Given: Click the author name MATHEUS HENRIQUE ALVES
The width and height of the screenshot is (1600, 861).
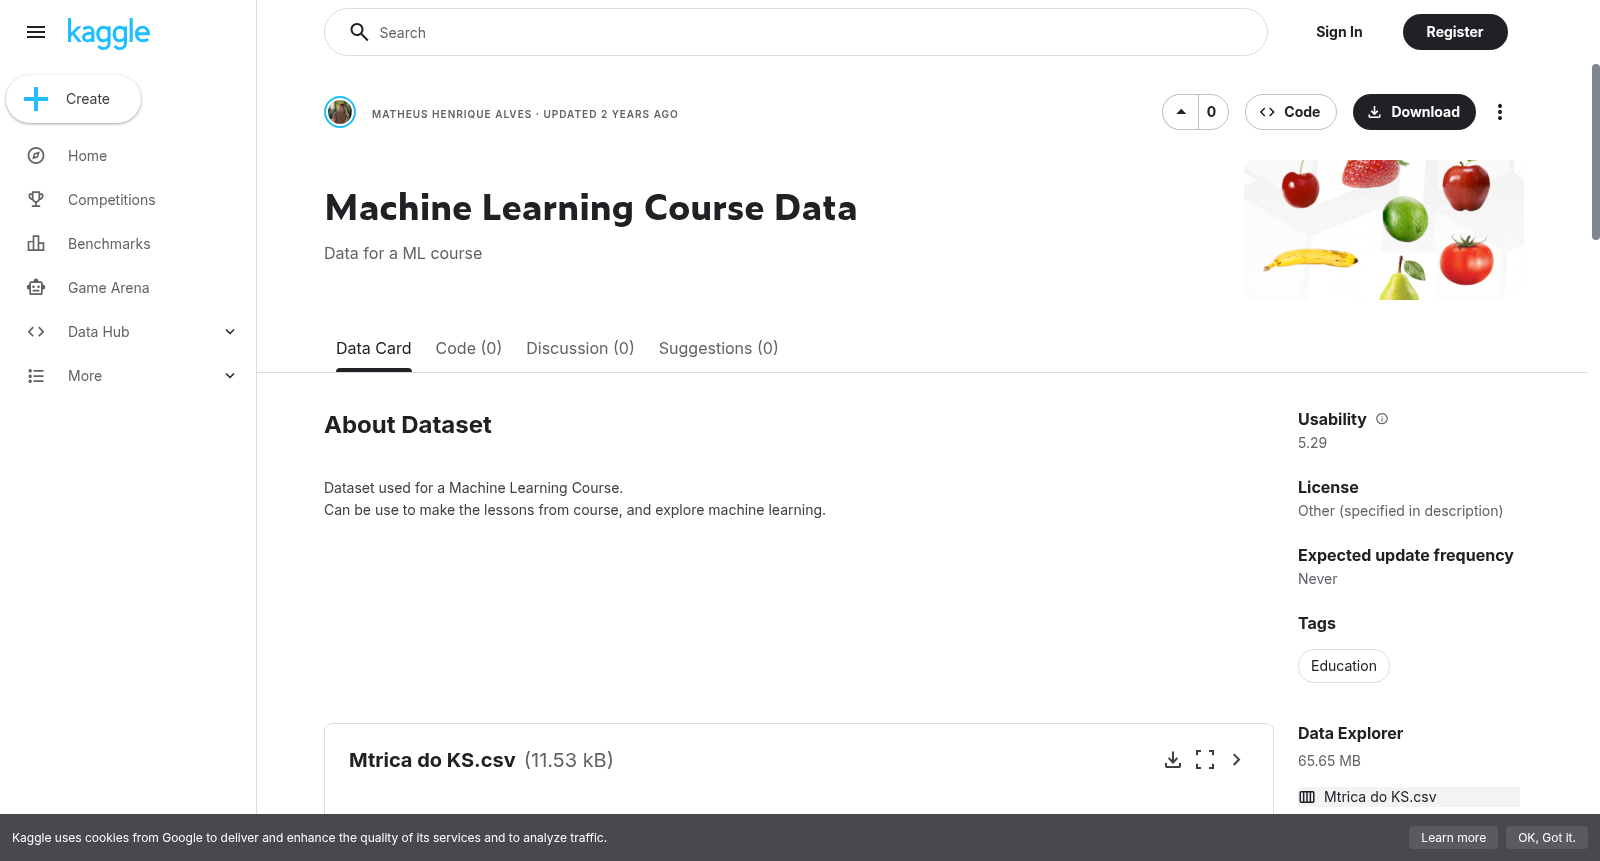Looking at the screenshot, I should pos(452,114).
